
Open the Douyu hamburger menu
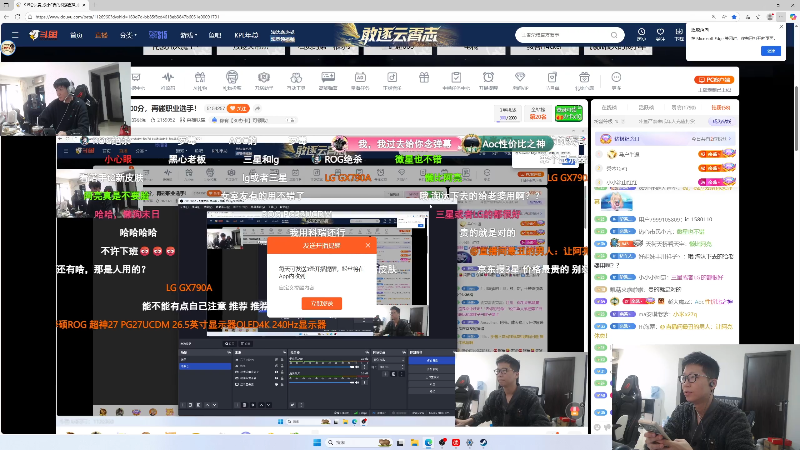15,35
